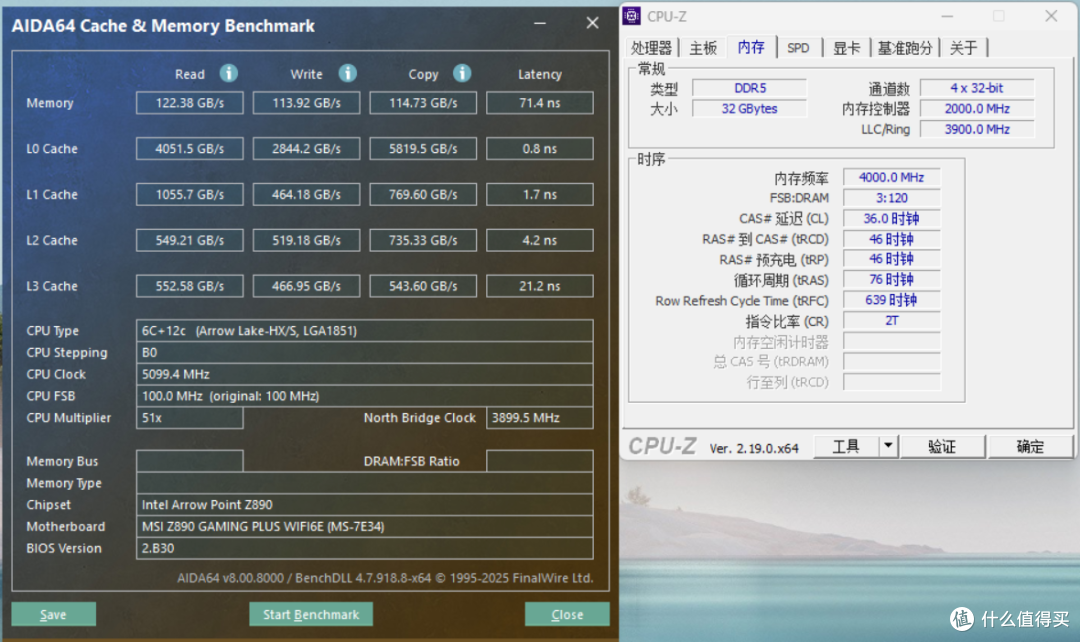Click the Motherboard field MSI Z890 GAMING PLUS
The width and height of the screenshot is (1080, 642).
(364, 526)
